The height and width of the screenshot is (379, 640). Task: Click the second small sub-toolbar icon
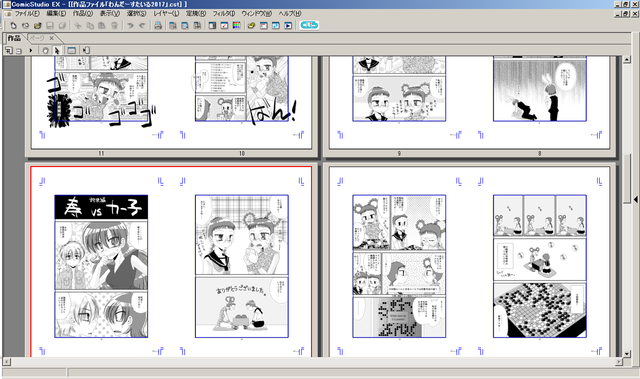coord(19,51)
